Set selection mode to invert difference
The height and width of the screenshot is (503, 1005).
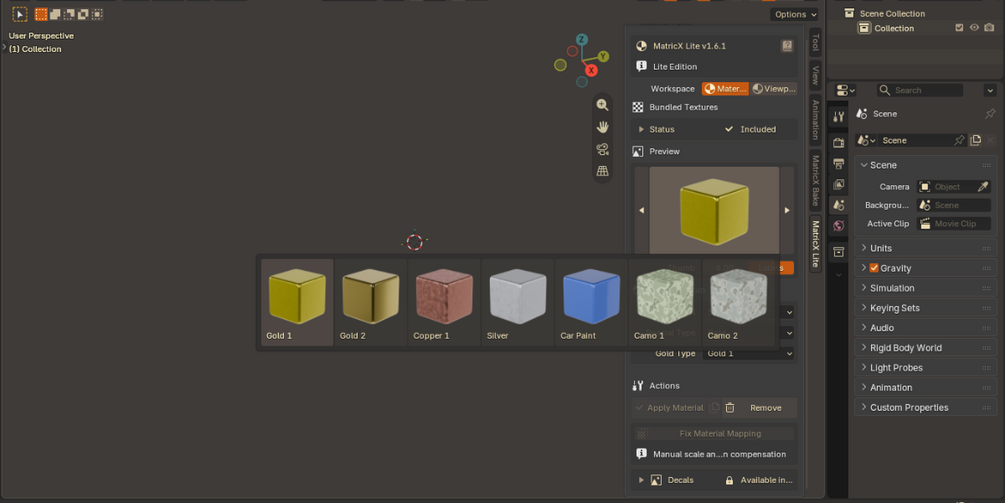[x=83, y=14]
